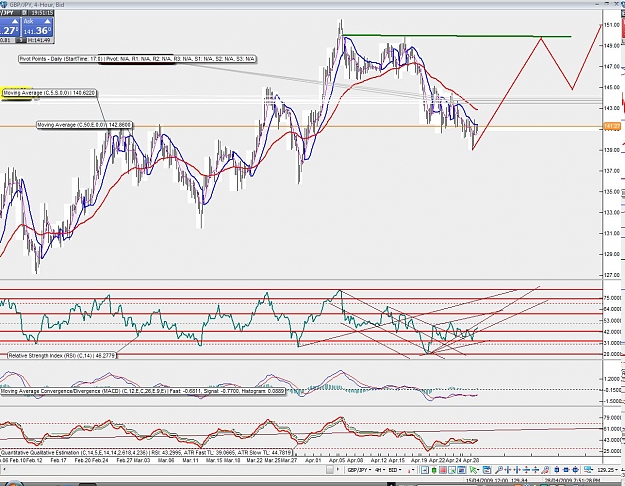Click the red square chart icon
Screen dimensions: 625x486
(443, 470)
